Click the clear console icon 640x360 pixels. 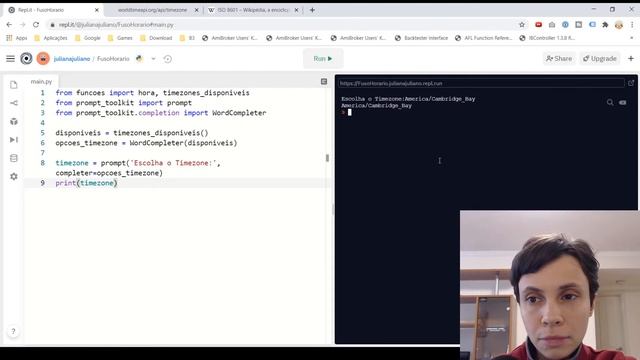coord(623,102)
